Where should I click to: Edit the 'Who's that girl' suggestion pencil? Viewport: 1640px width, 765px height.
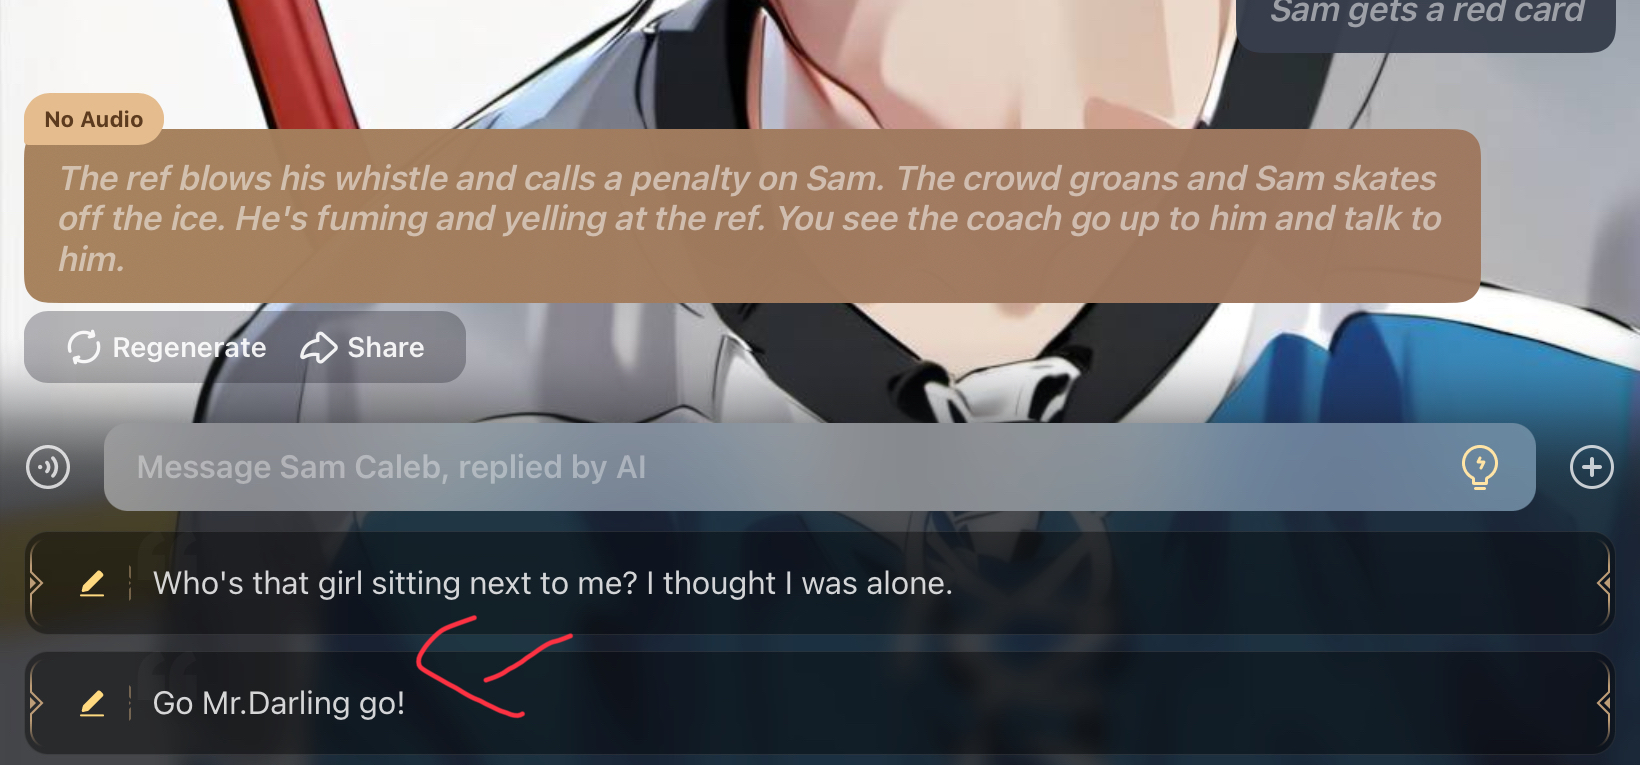92,583
